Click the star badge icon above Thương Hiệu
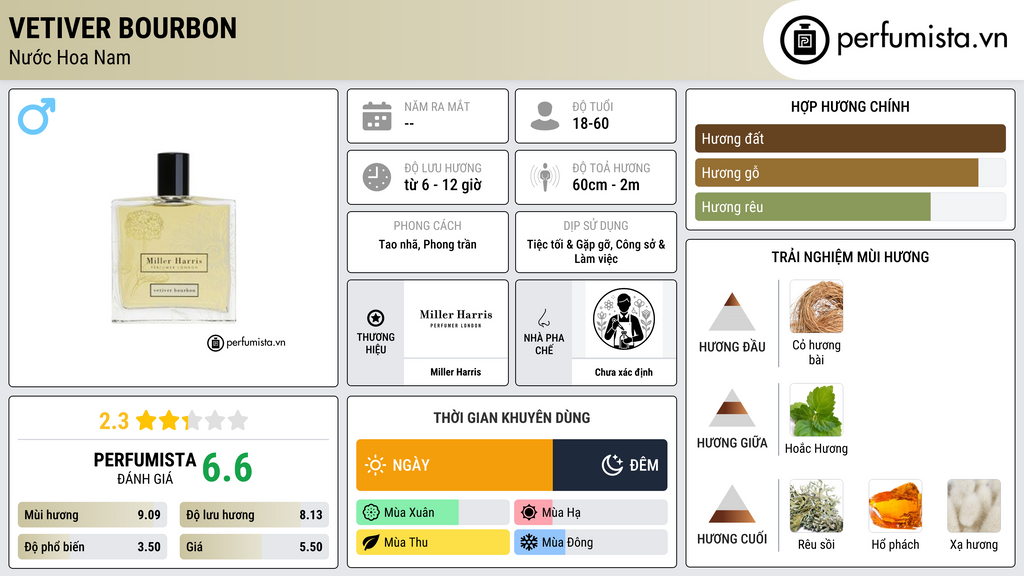 pos(376,318)
